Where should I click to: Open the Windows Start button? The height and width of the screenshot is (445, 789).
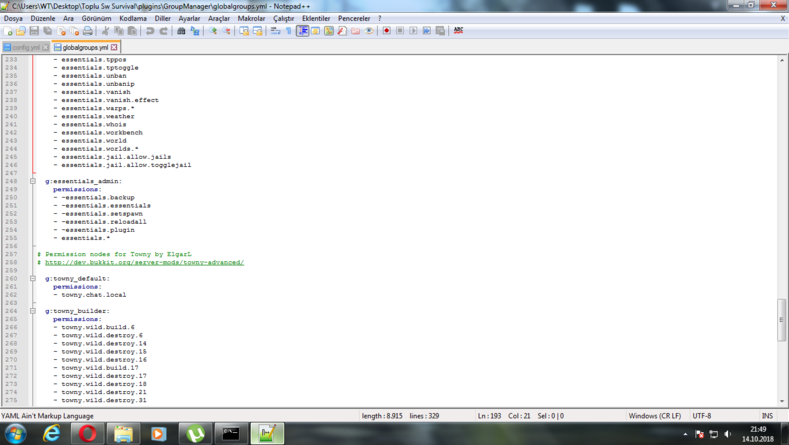15,433
